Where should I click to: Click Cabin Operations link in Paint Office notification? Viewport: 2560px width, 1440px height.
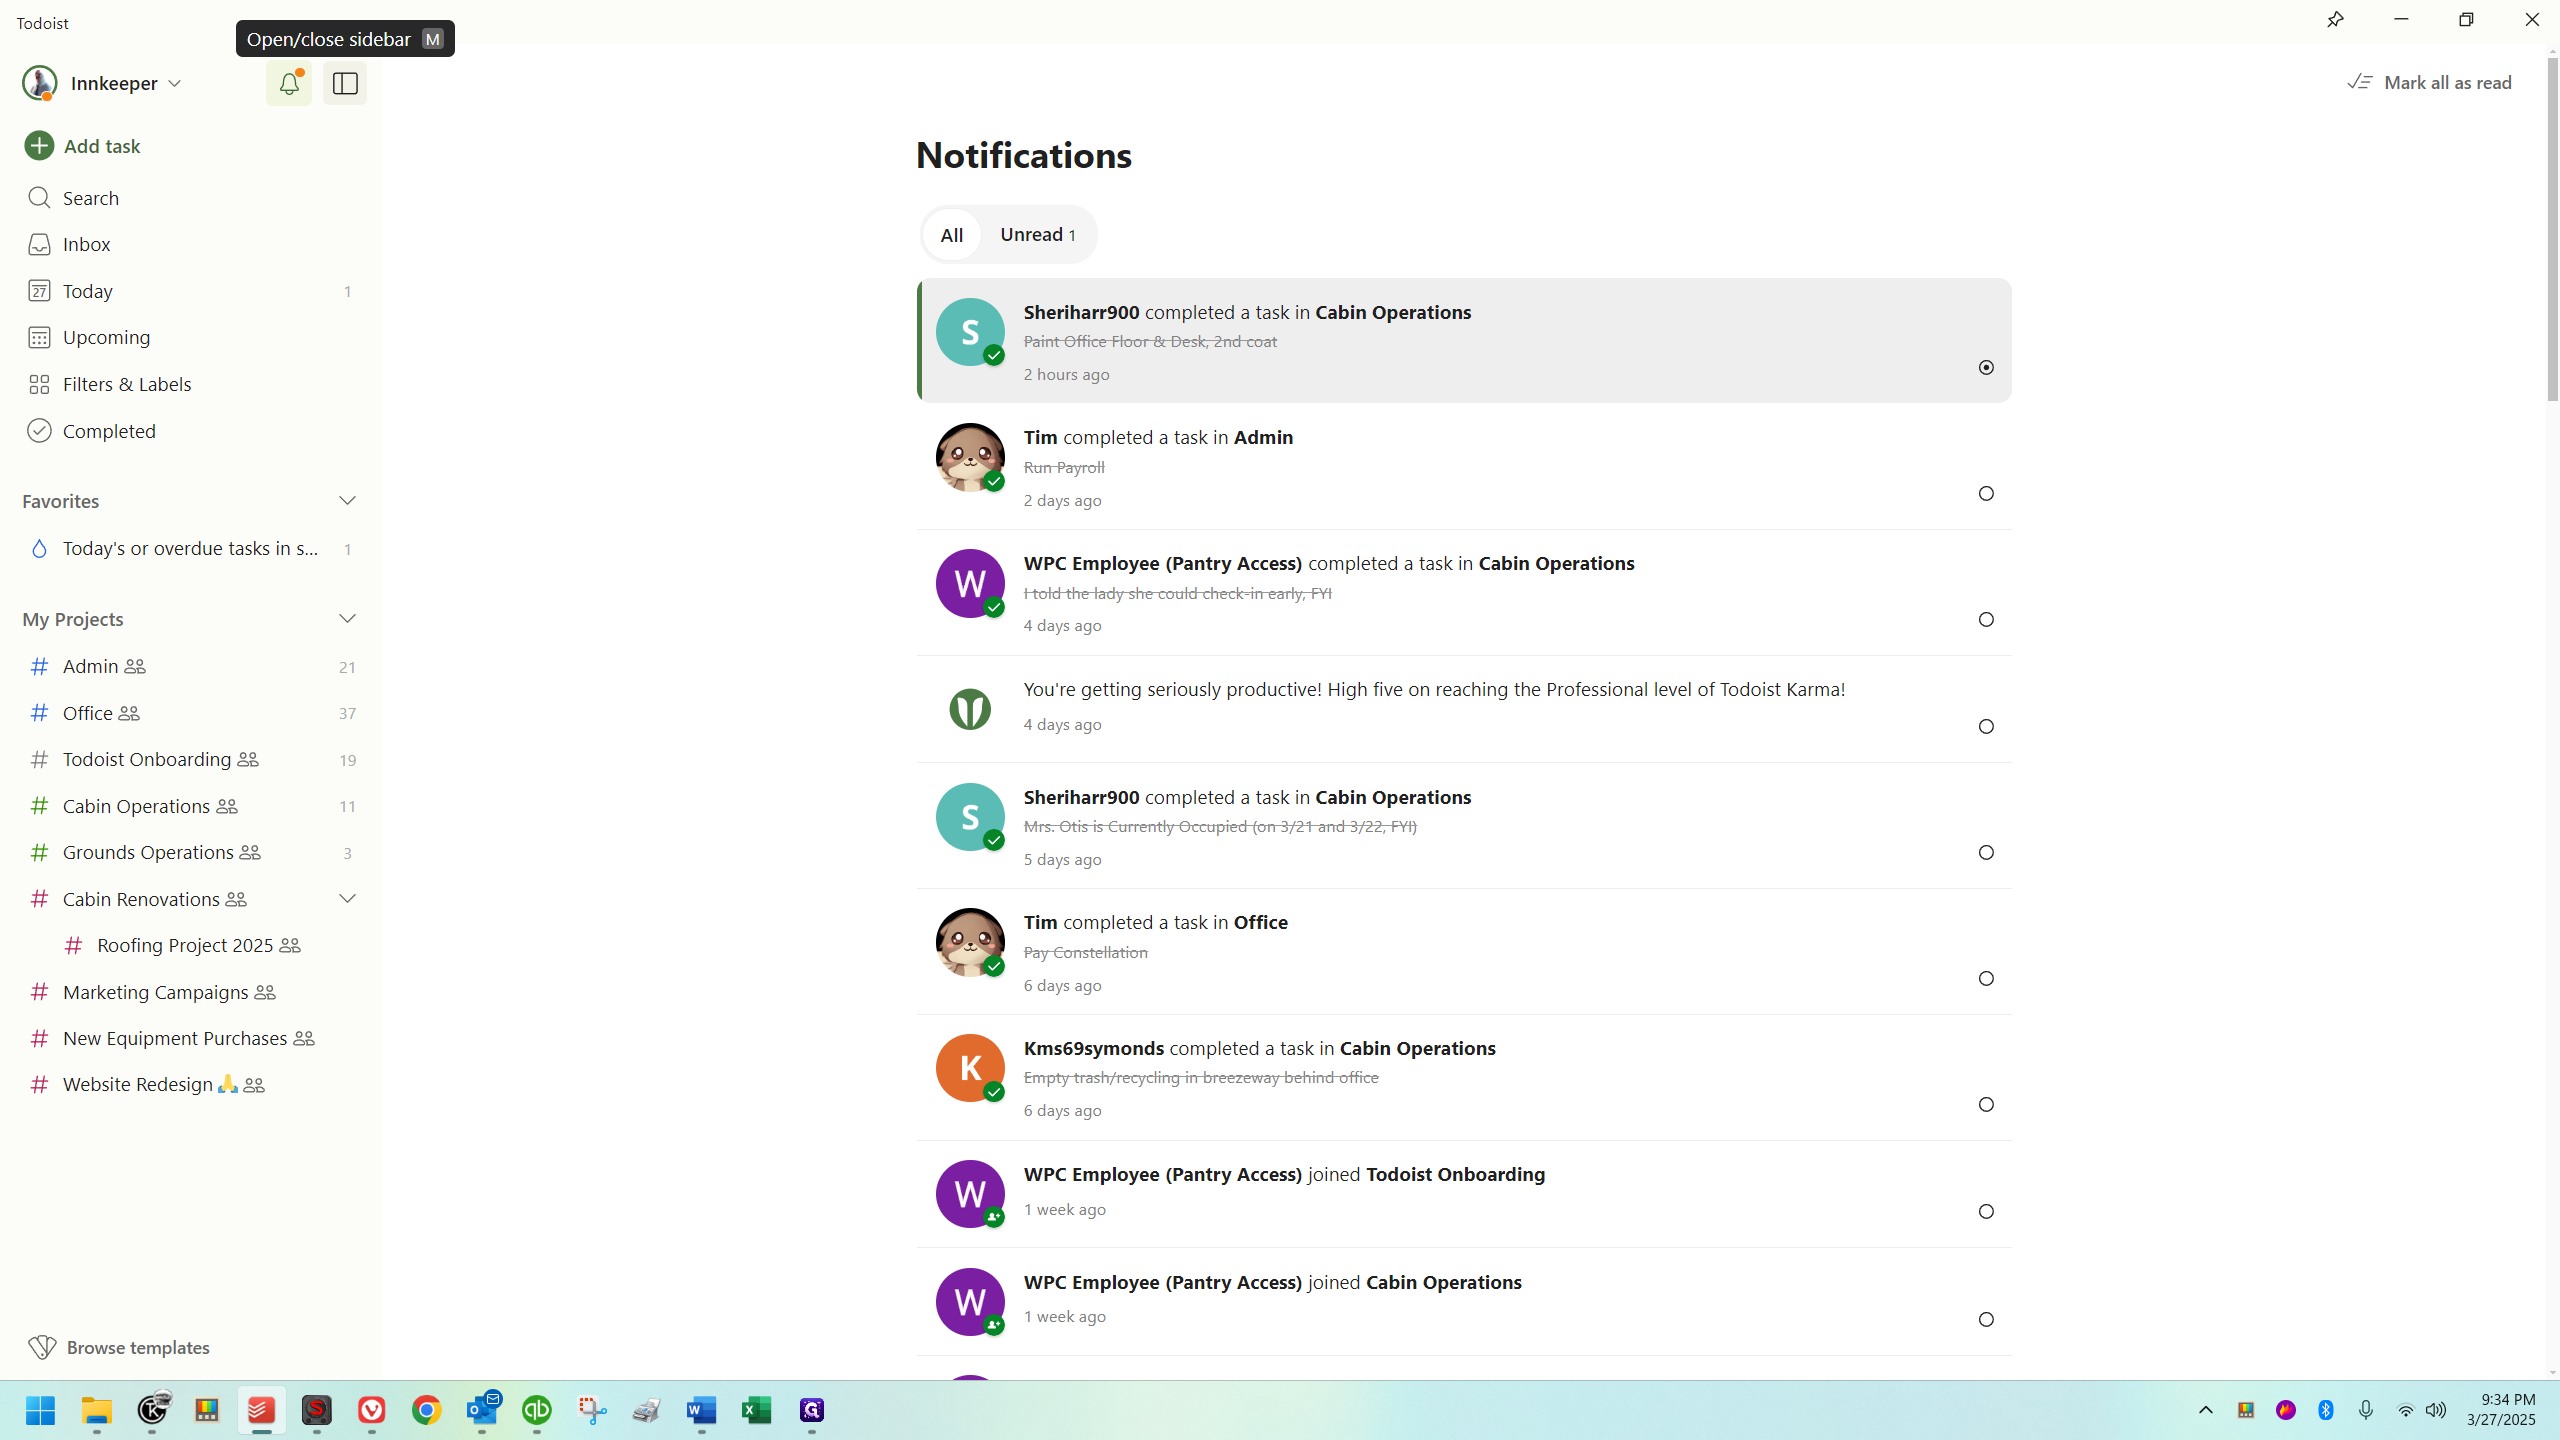tap(1393, 312)
